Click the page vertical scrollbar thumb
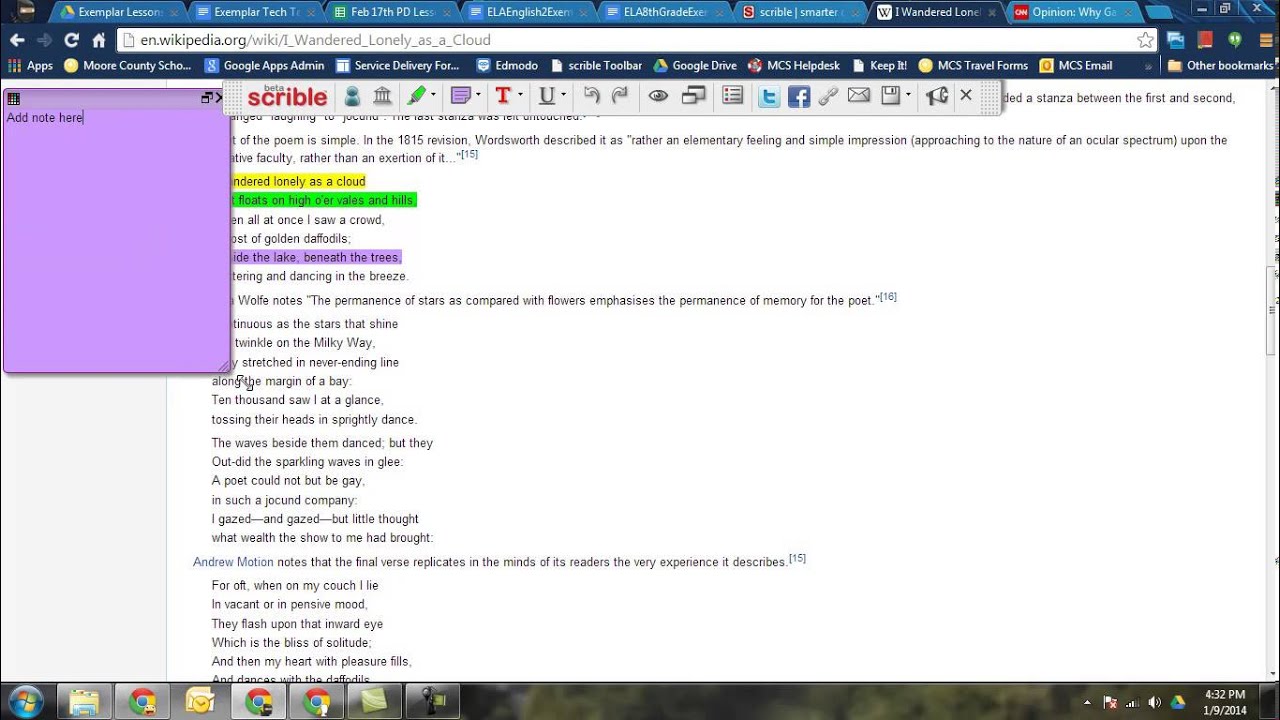Image resolution: width=1280 pixels, height=720 pixels. point(1272,310)
